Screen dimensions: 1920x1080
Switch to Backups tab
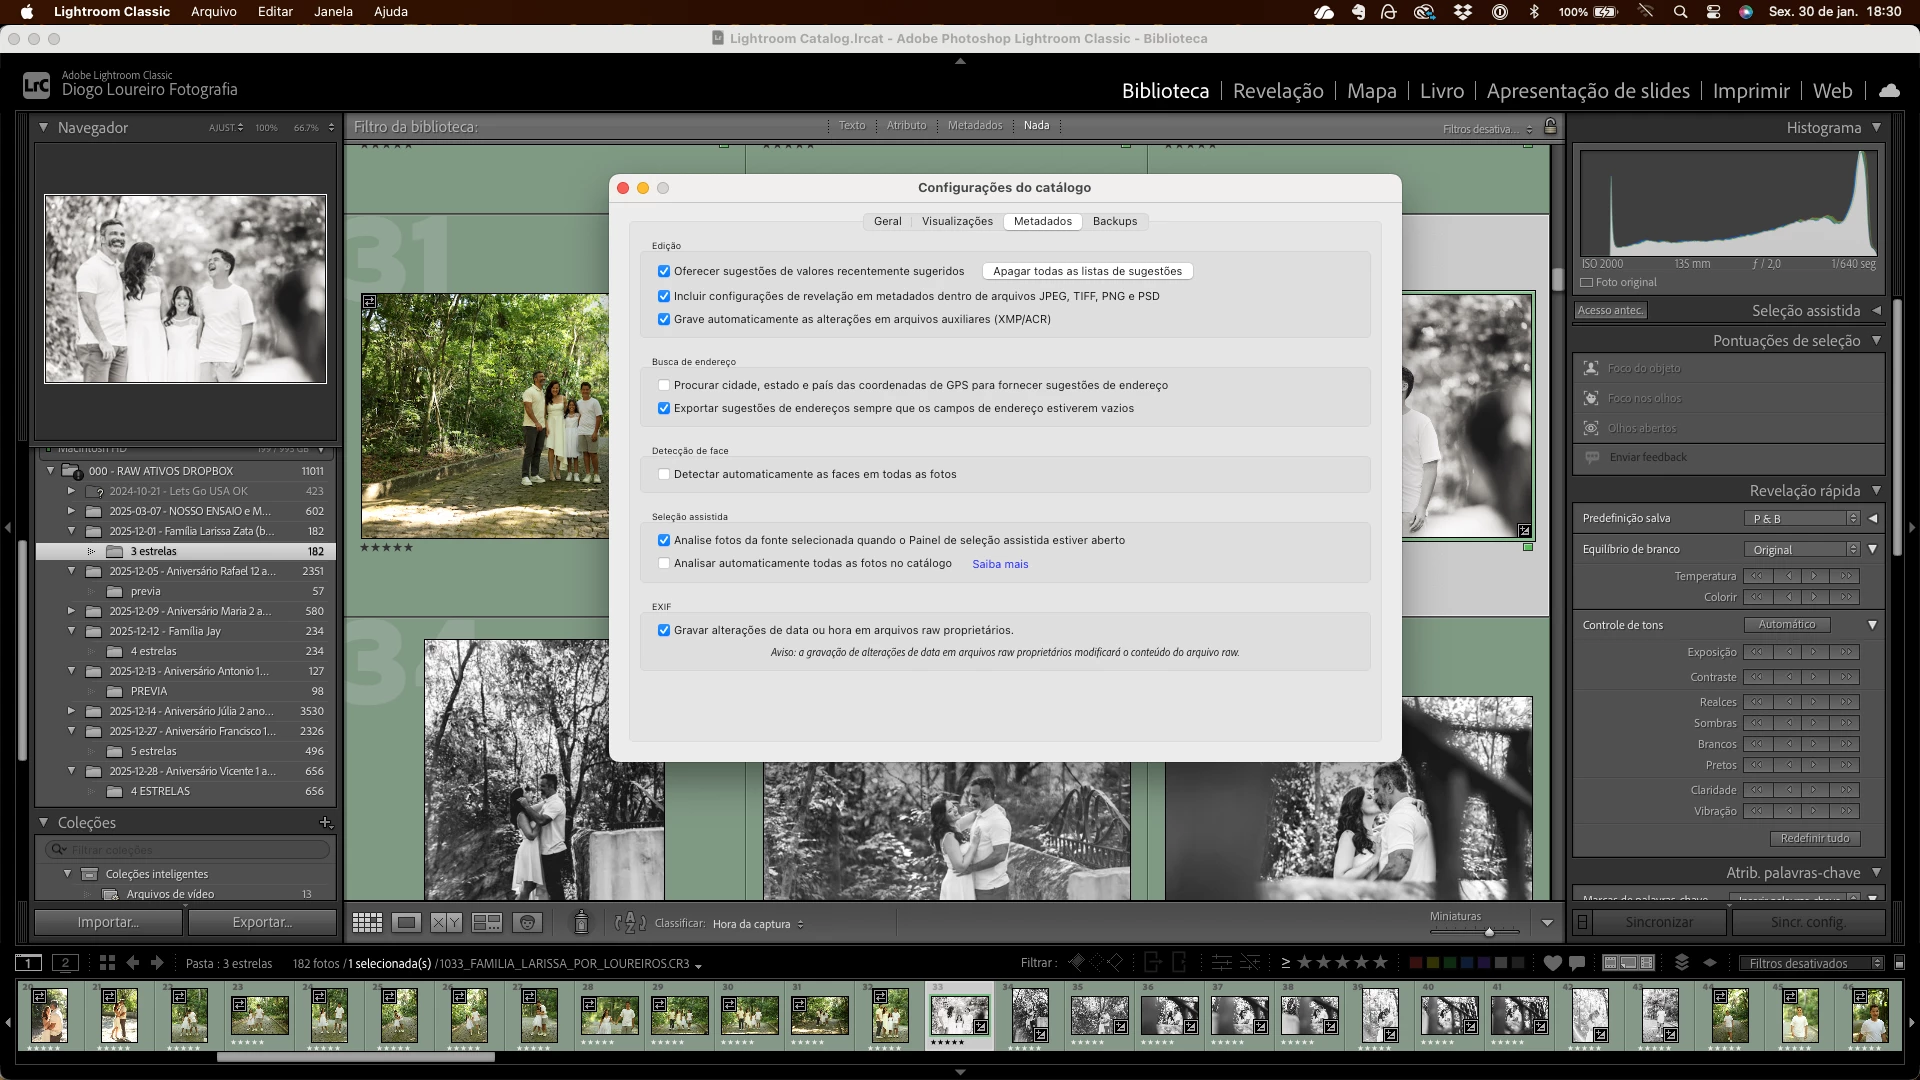pos(1114,221)
